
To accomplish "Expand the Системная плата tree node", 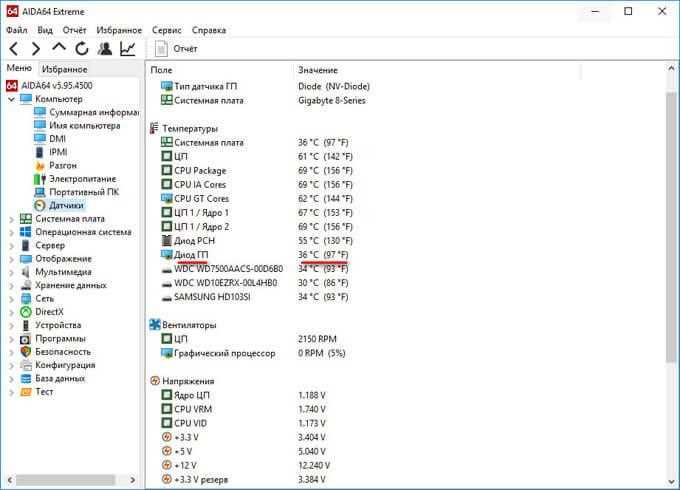I will pos(11,219).
